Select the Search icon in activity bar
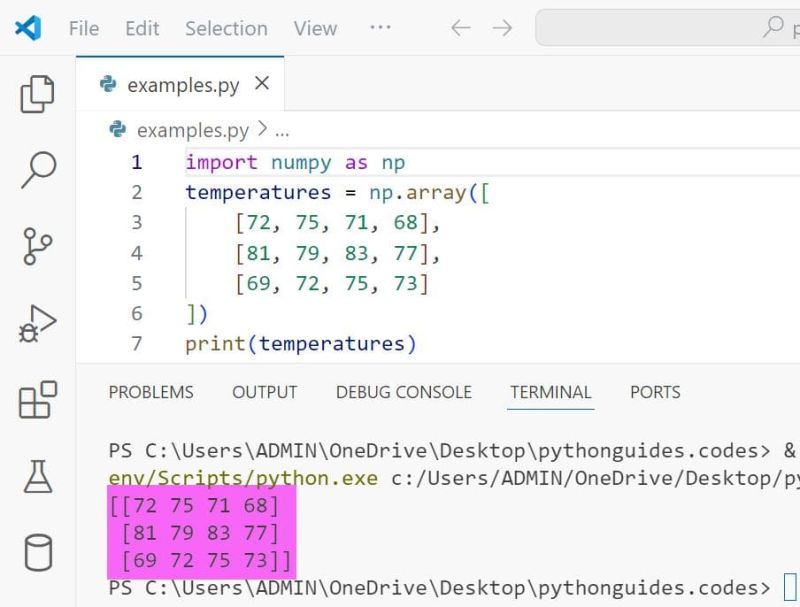800x607 pixels. click(x=36, y=168)
